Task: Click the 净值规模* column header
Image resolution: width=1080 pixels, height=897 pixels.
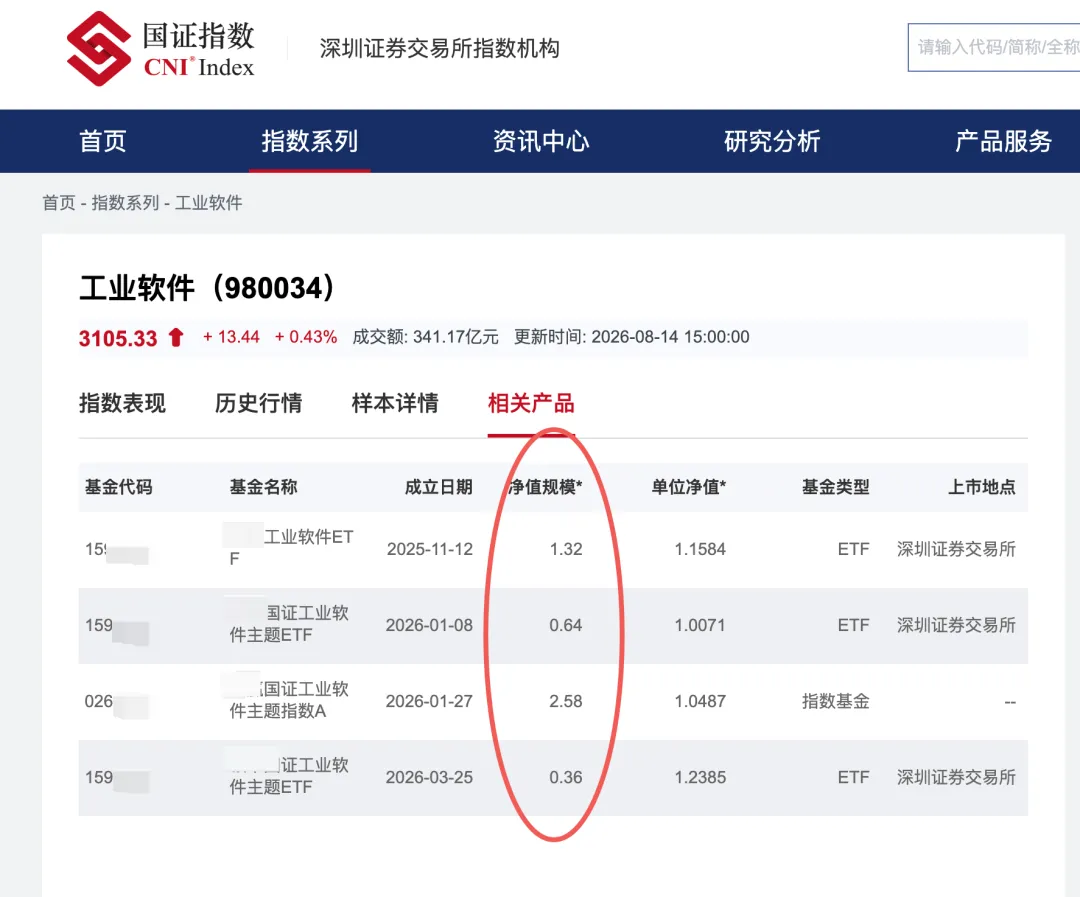Action: click(x=545, y=487)
